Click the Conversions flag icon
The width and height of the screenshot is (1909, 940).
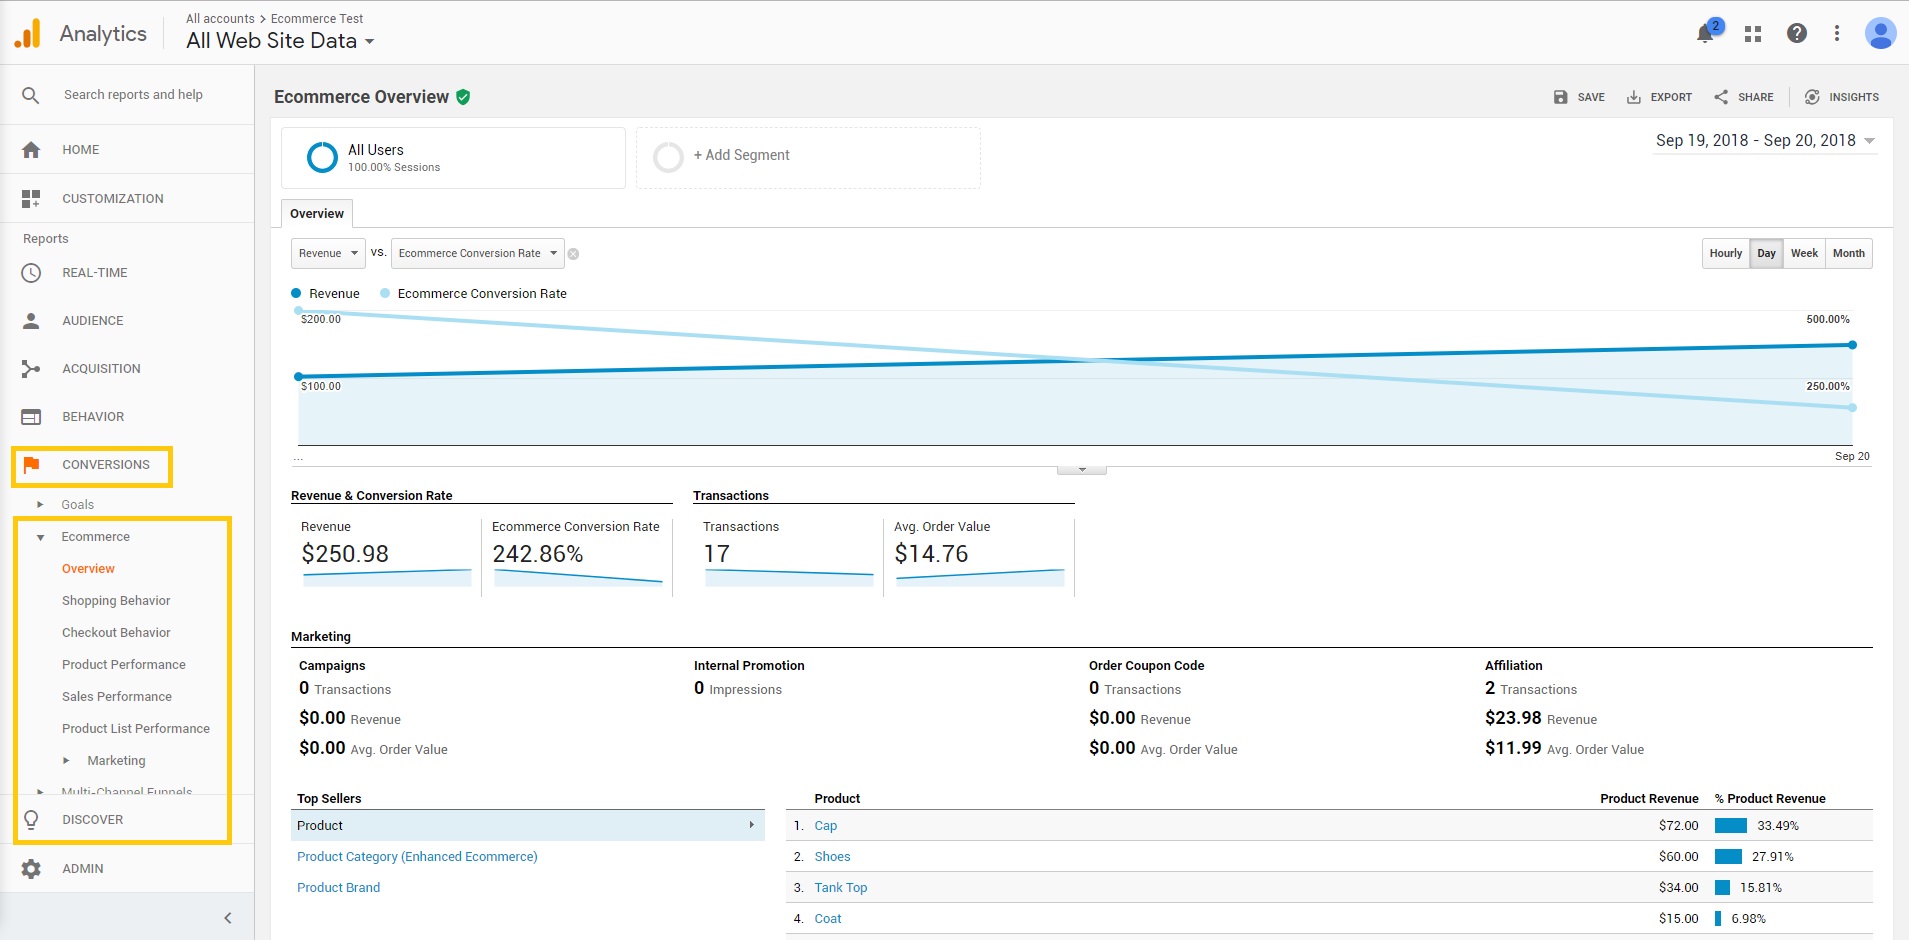click(x=31, y=465)
